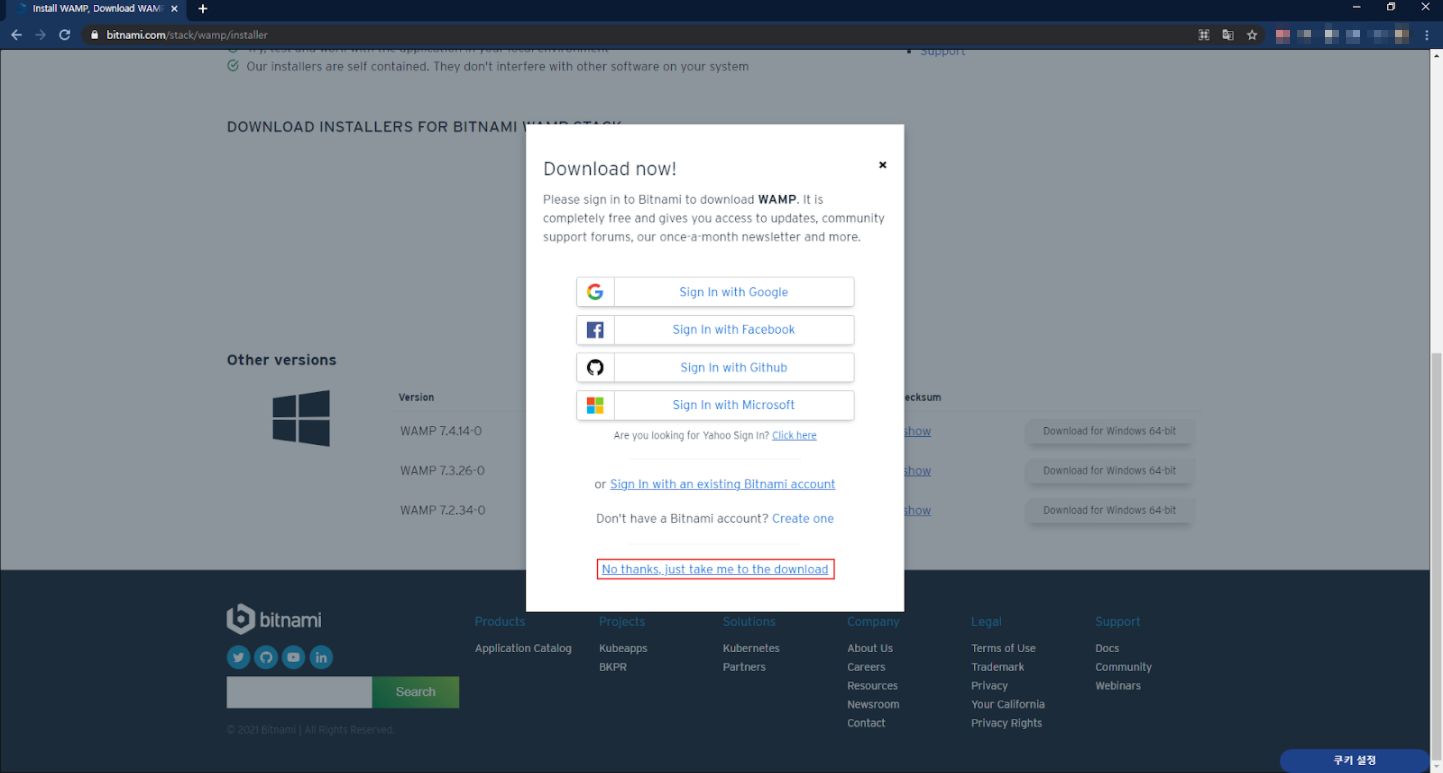Click the Google logo icon
This screenshot has height=773, width=1443.
tap(595, 292)
